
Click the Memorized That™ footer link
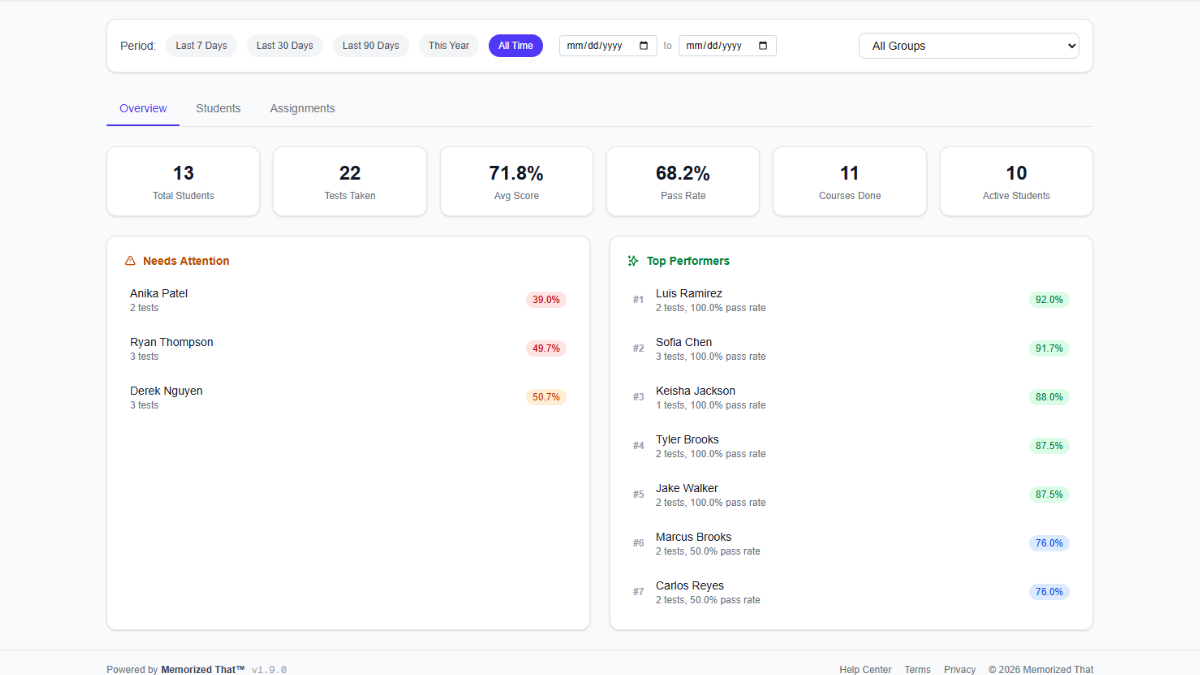click(x=203, y=670)
